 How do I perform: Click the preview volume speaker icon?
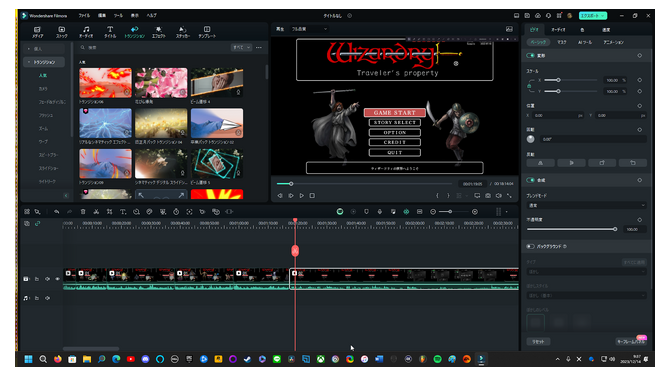click(498, 195)
